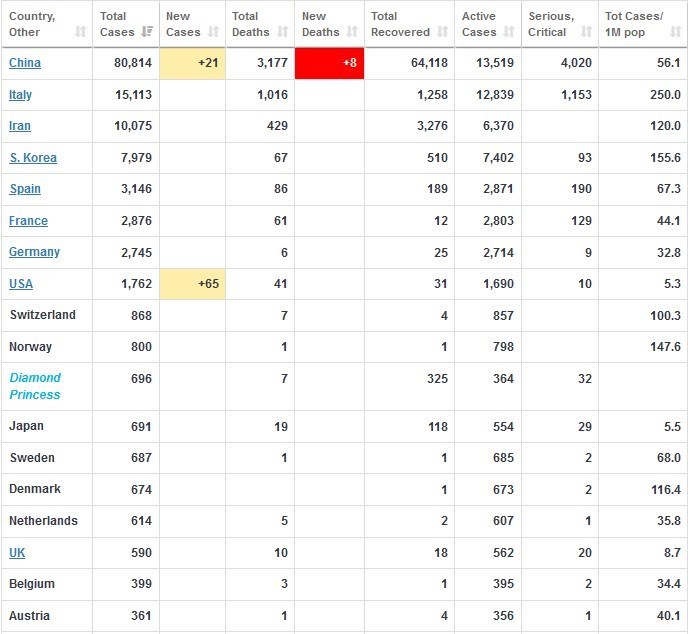Select the Germany country link
The width and height of the screenshot is (688, 634).
point(34,252)
